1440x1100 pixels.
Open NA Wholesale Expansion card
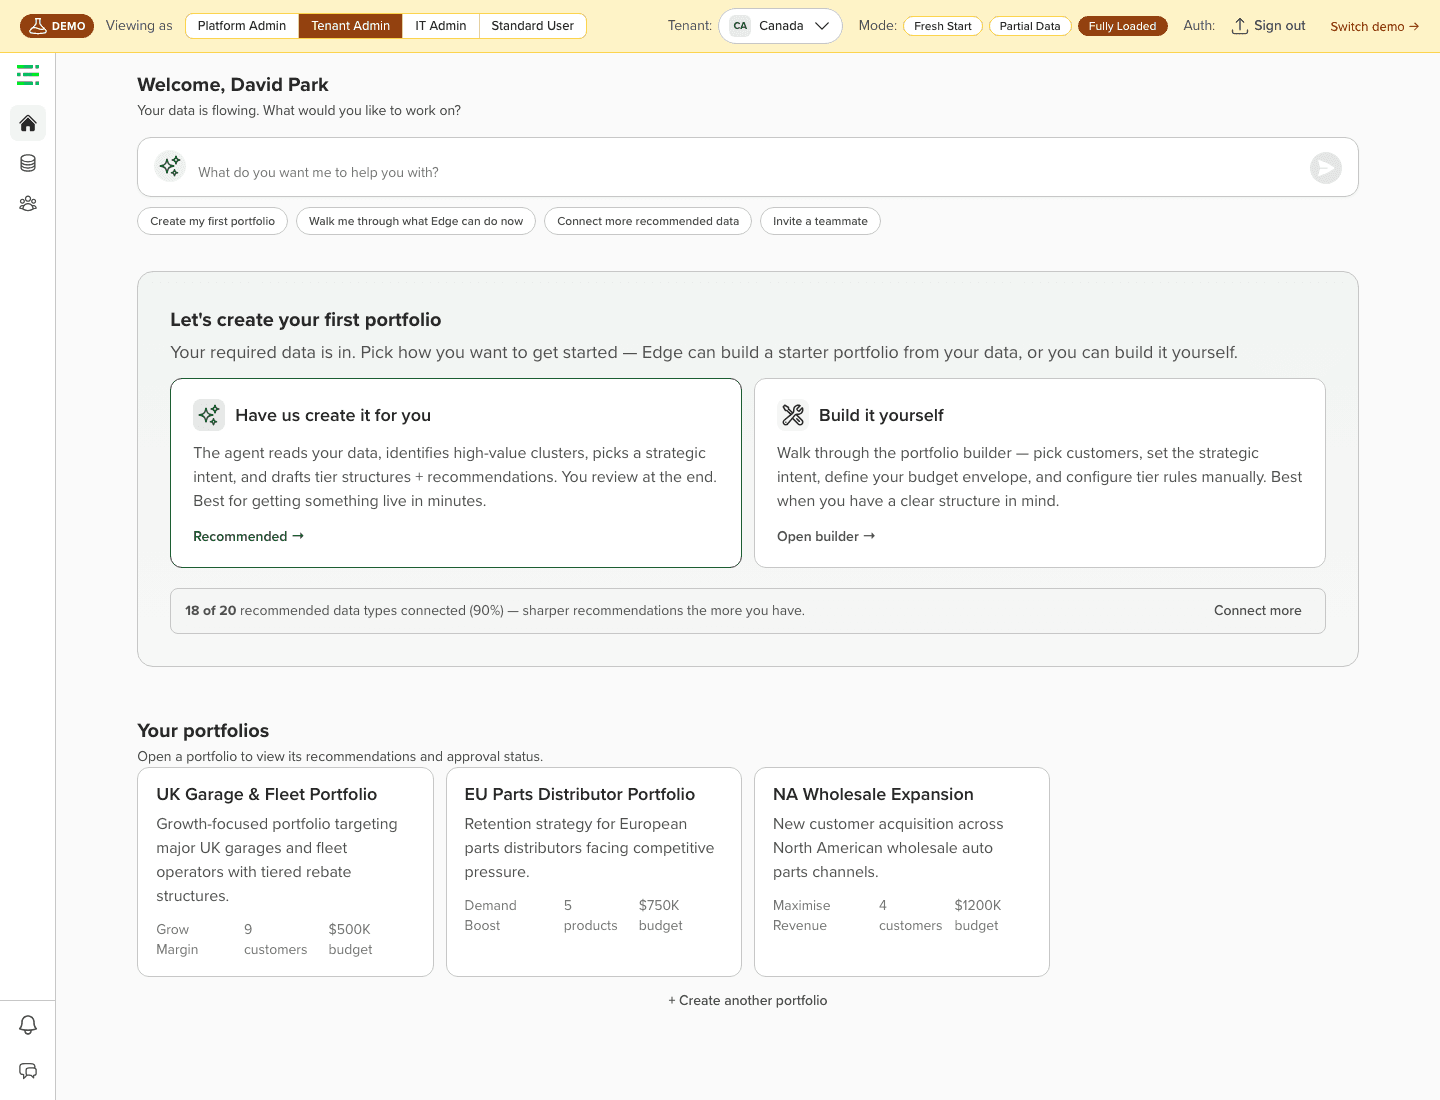pyautogui.click(x=902, y=872)
